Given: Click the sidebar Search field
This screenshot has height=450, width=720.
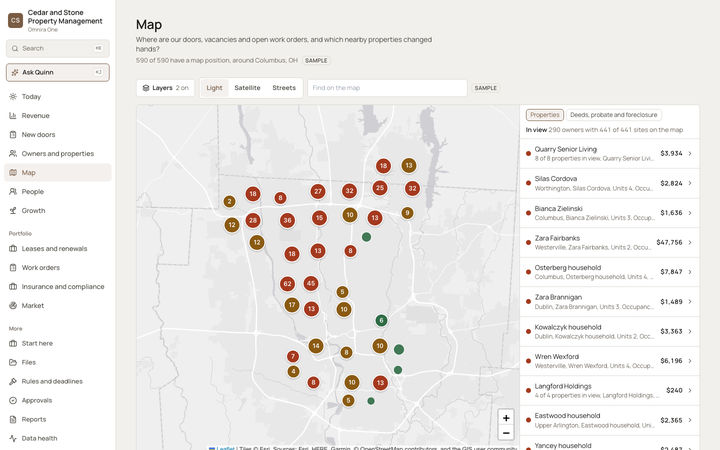Looking at the screenshot, I should pos(58,48).
